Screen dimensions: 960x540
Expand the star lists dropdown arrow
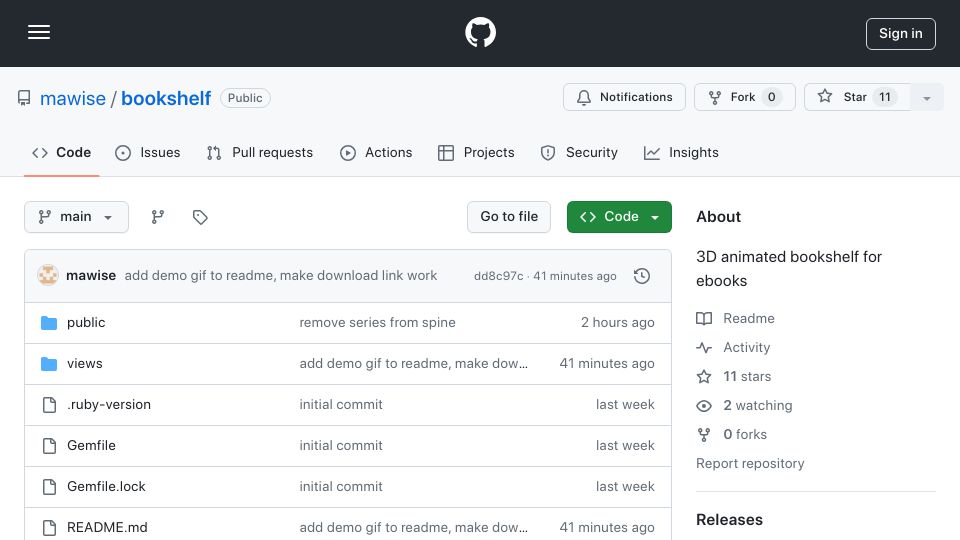coord(926,97)
